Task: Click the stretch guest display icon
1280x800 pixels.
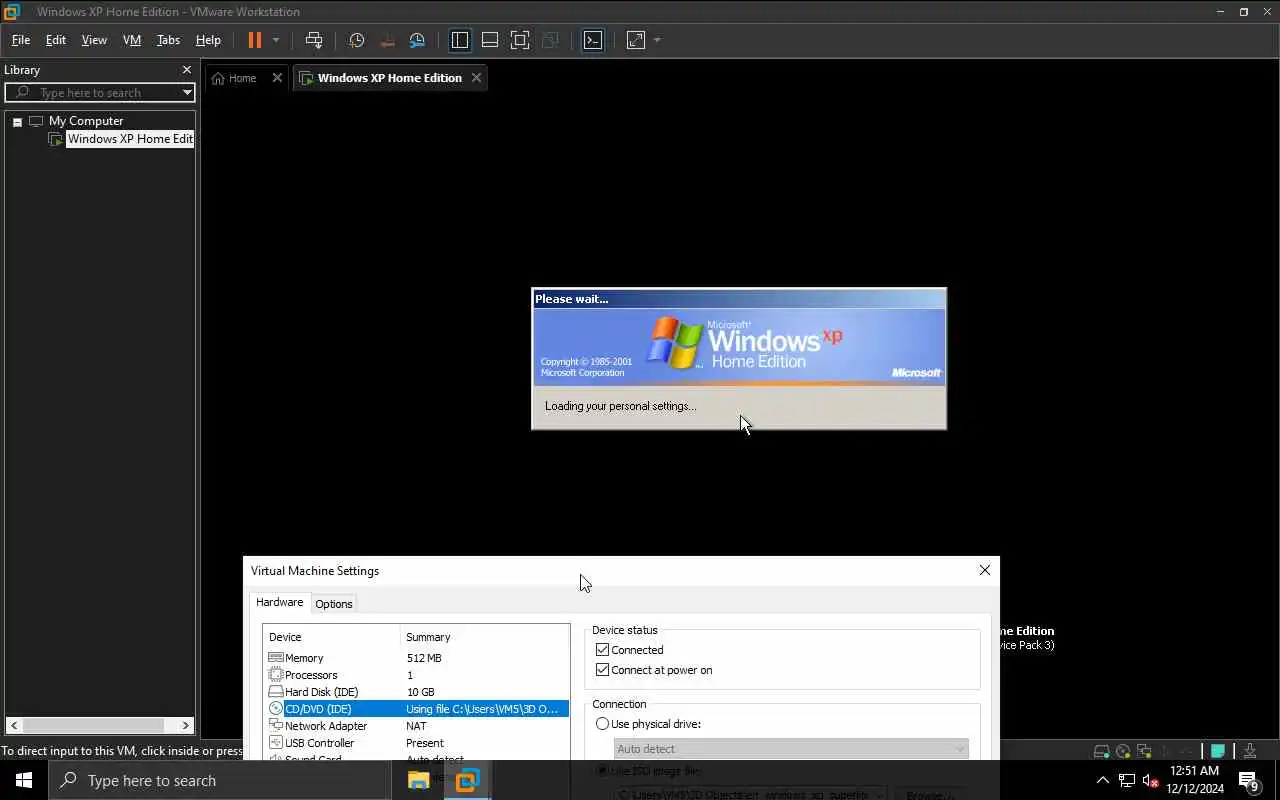Action: (x=636, y=40)
